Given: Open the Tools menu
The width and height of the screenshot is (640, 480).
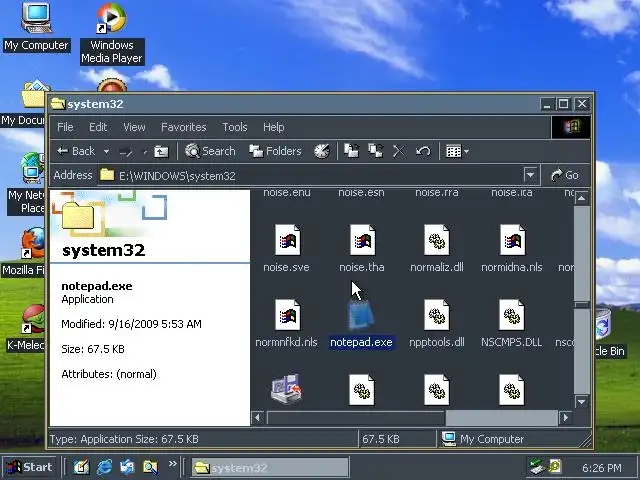Looking at the screenshot, I should [235, 127].
